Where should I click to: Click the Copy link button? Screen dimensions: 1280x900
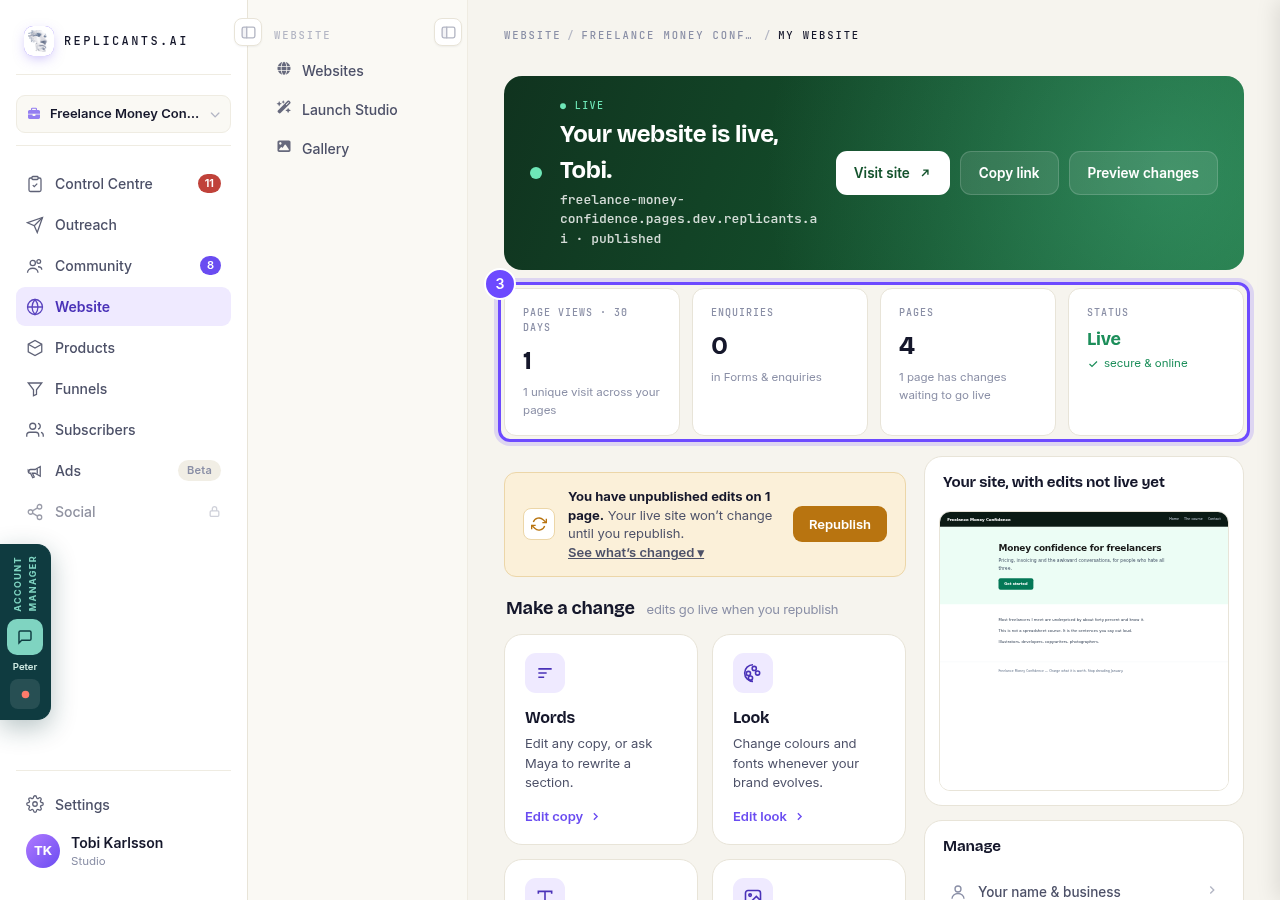click(1009, 173)
